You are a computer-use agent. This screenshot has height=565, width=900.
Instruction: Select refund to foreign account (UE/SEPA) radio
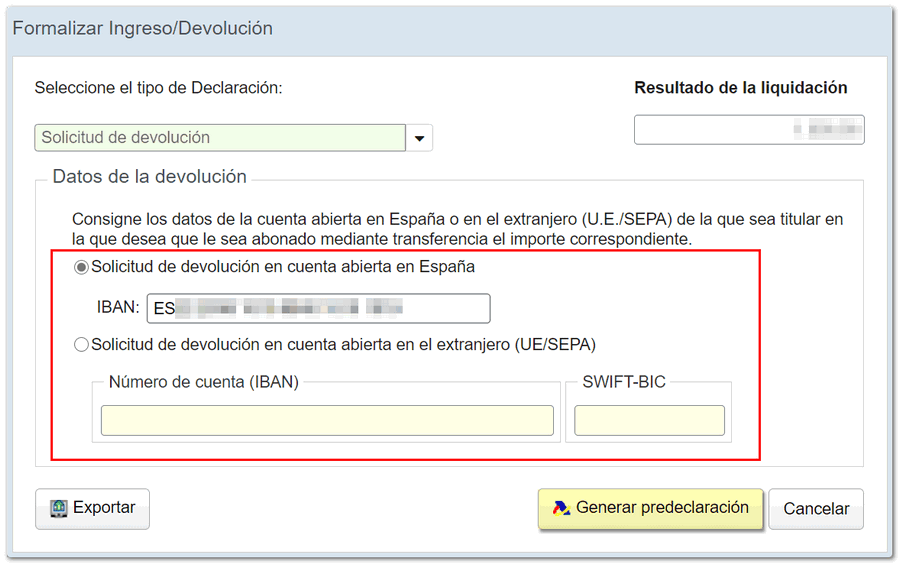82,345
